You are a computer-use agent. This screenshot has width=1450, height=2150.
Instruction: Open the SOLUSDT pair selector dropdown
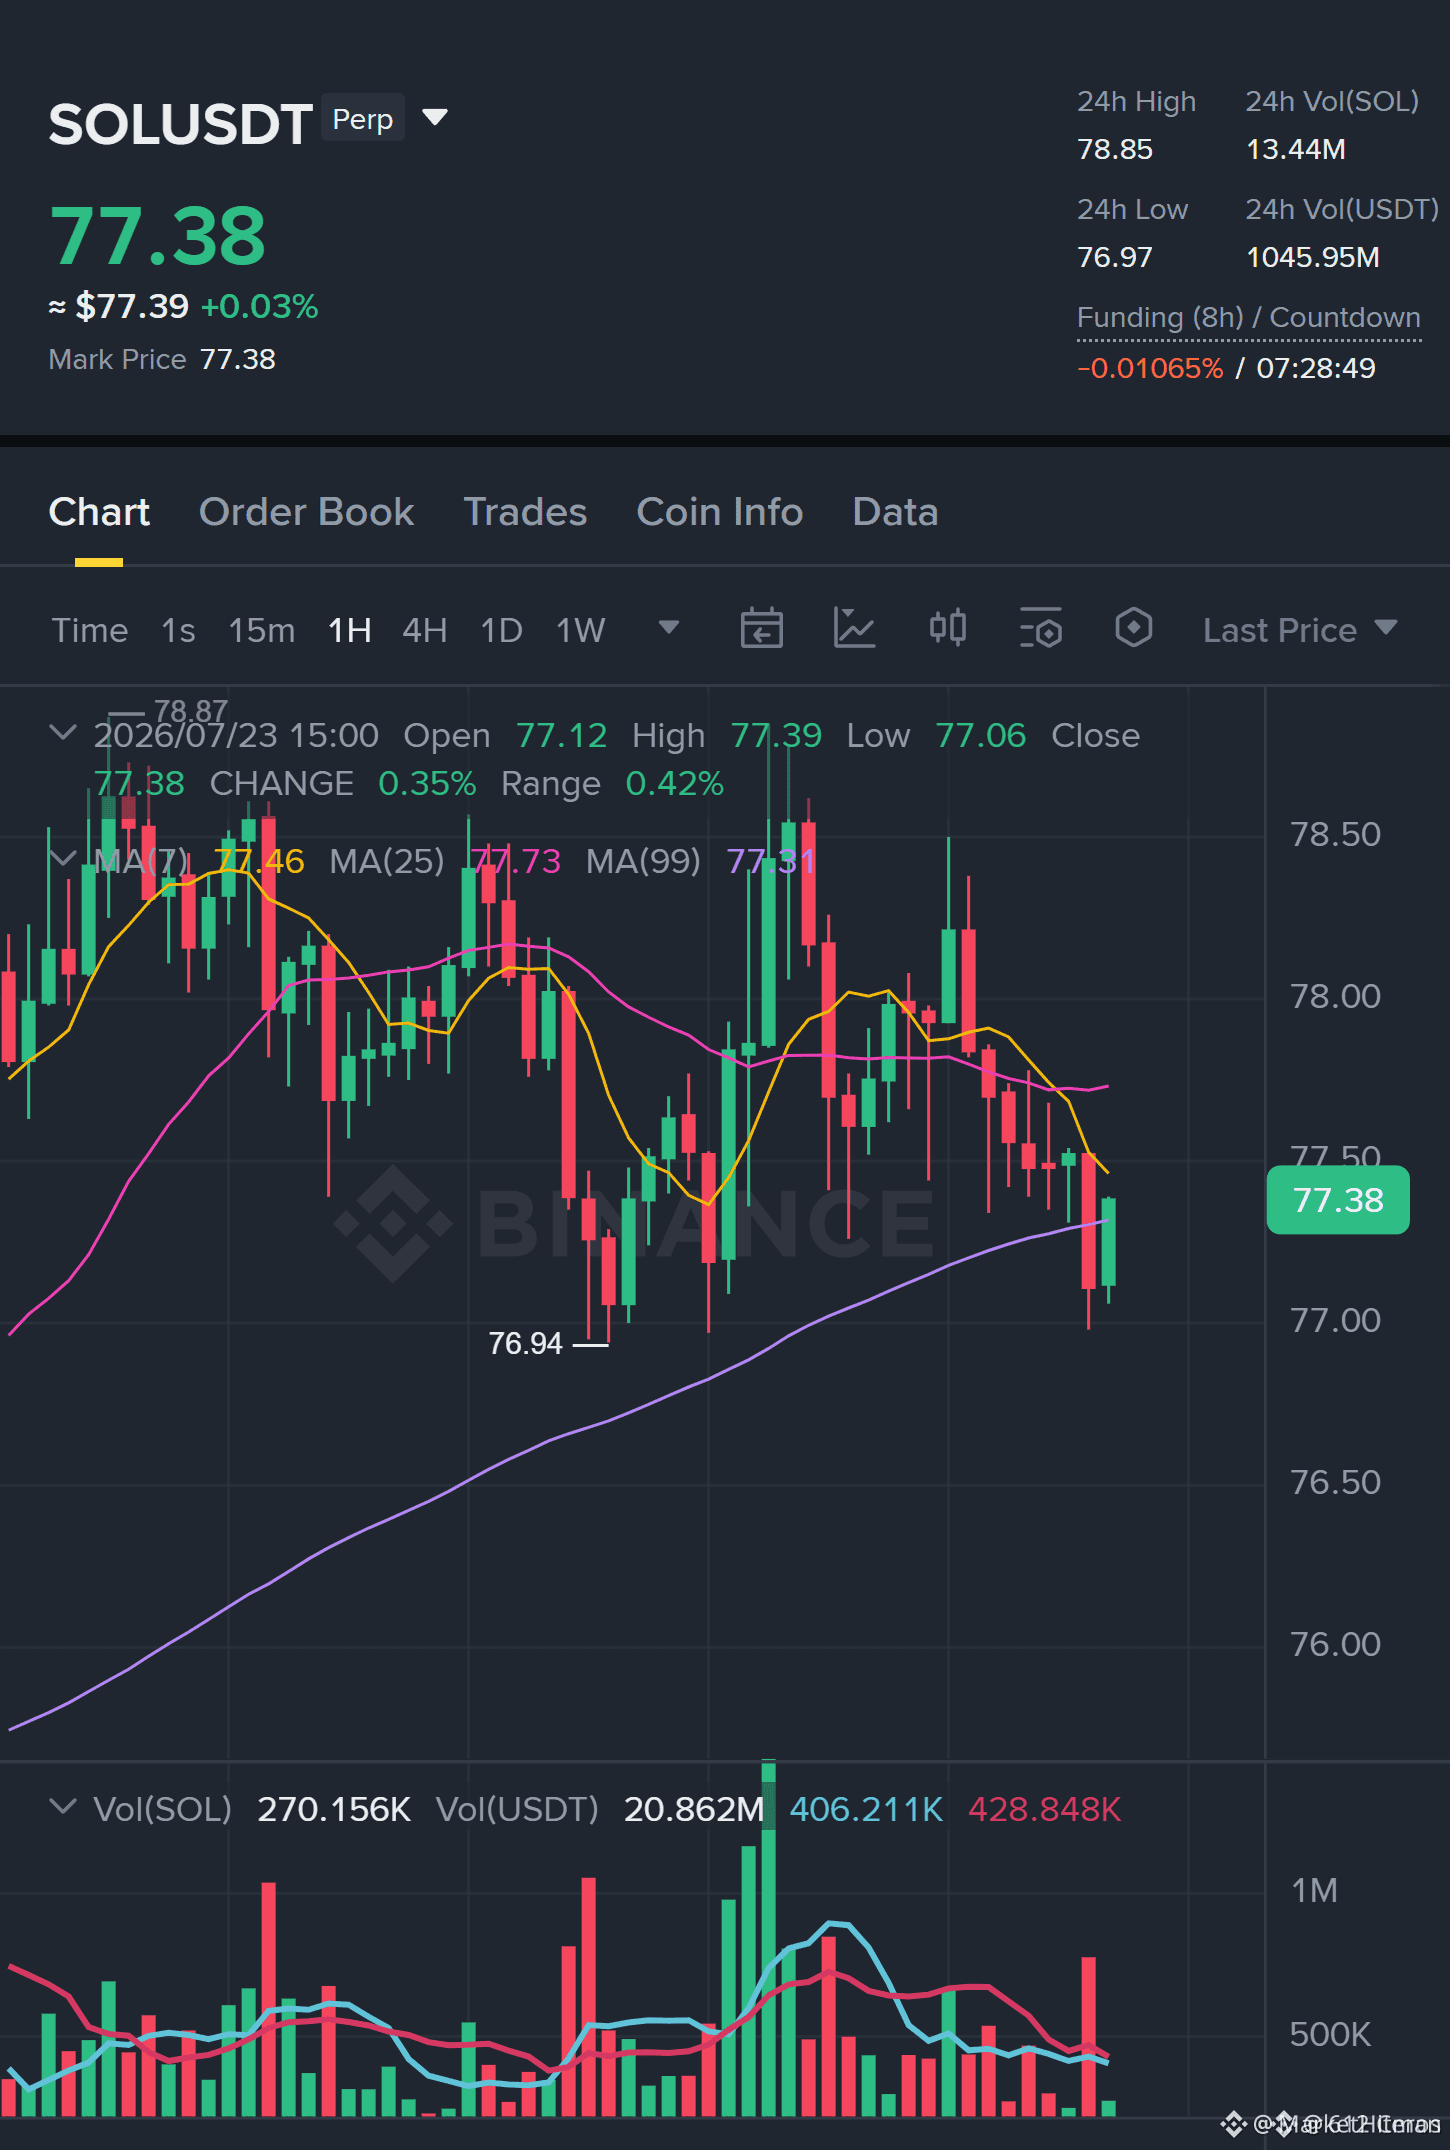click(435, 118)
